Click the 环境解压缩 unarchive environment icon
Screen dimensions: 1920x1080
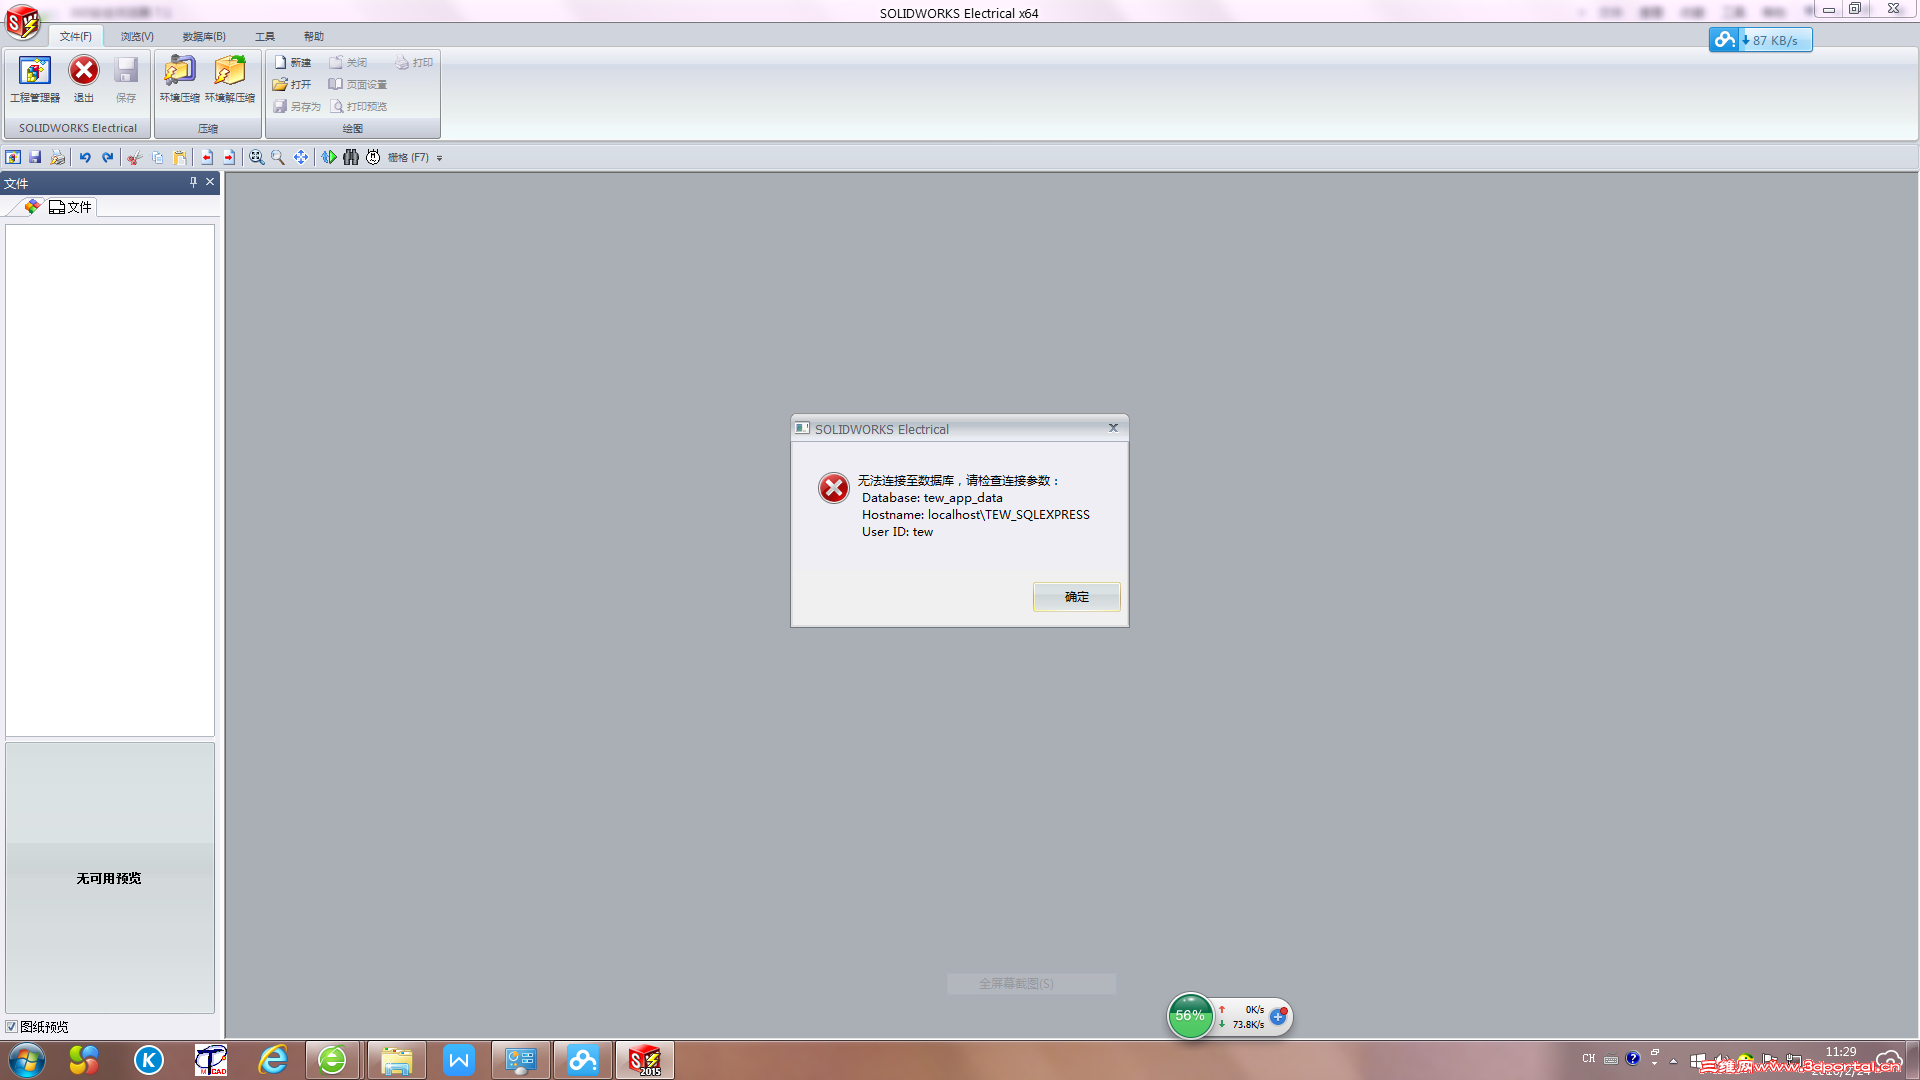(230, 80)
